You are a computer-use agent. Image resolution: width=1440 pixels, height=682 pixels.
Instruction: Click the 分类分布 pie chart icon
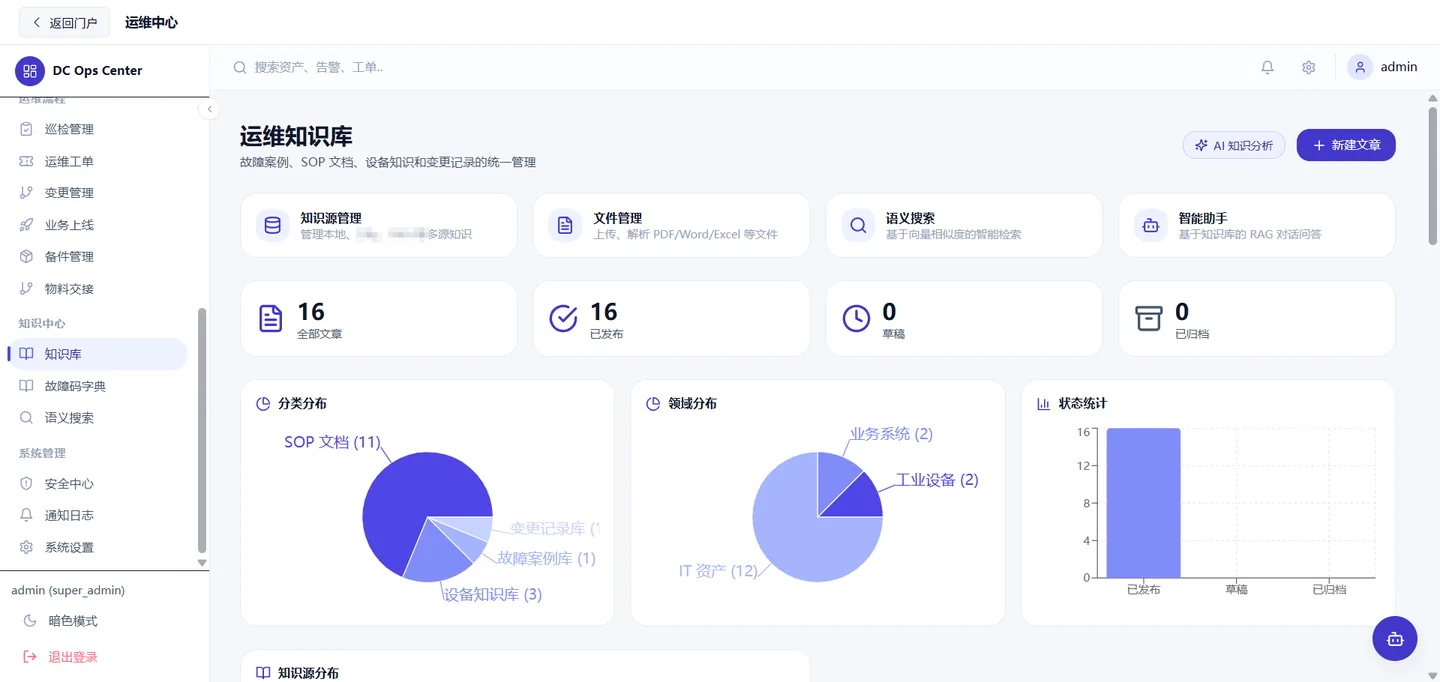264,404
